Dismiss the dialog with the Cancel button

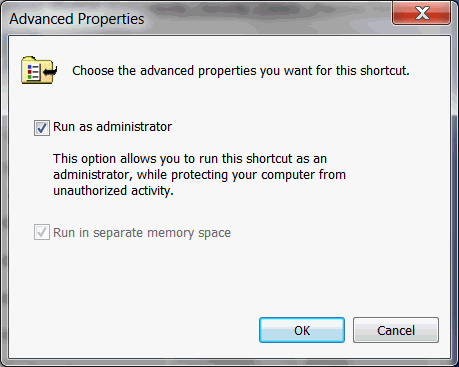coord(396,330)
